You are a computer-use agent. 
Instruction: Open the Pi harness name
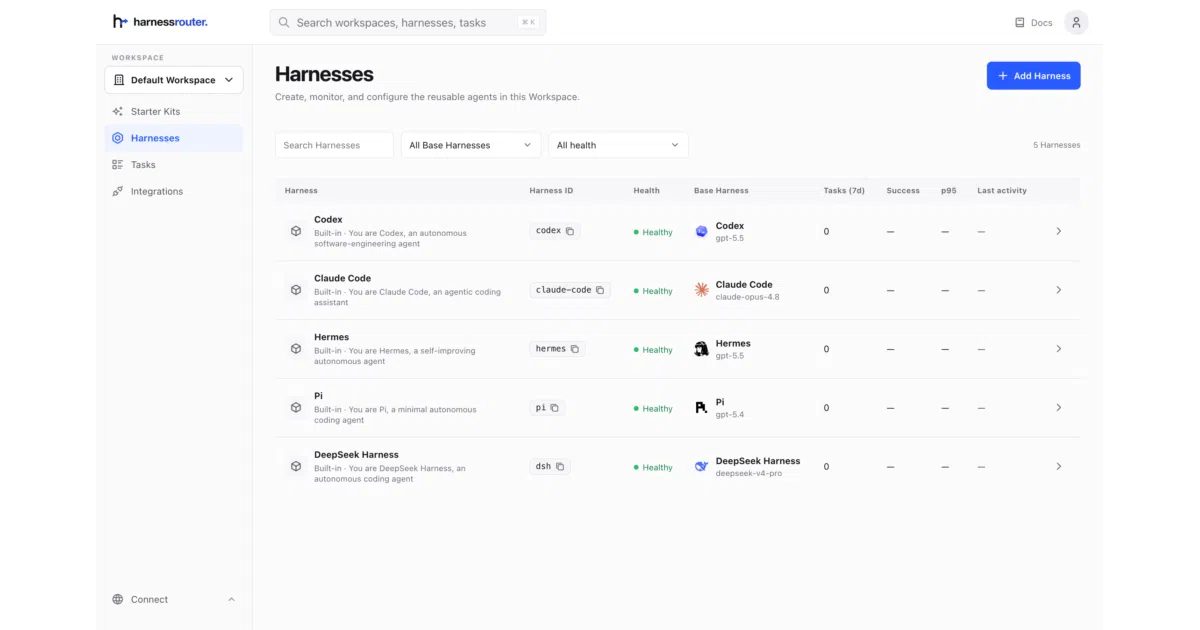(x=318, y=396)
